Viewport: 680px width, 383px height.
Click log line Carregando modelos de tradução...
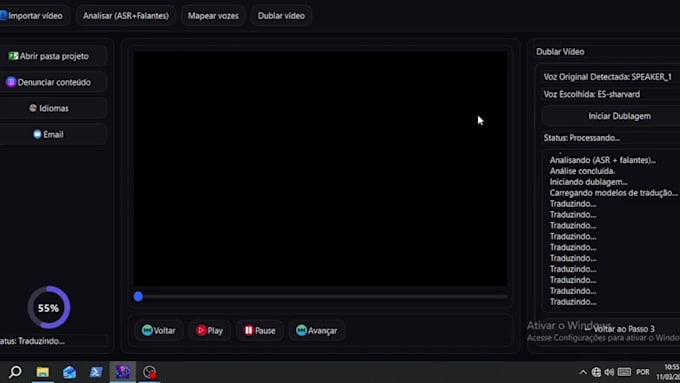[613, 193]
